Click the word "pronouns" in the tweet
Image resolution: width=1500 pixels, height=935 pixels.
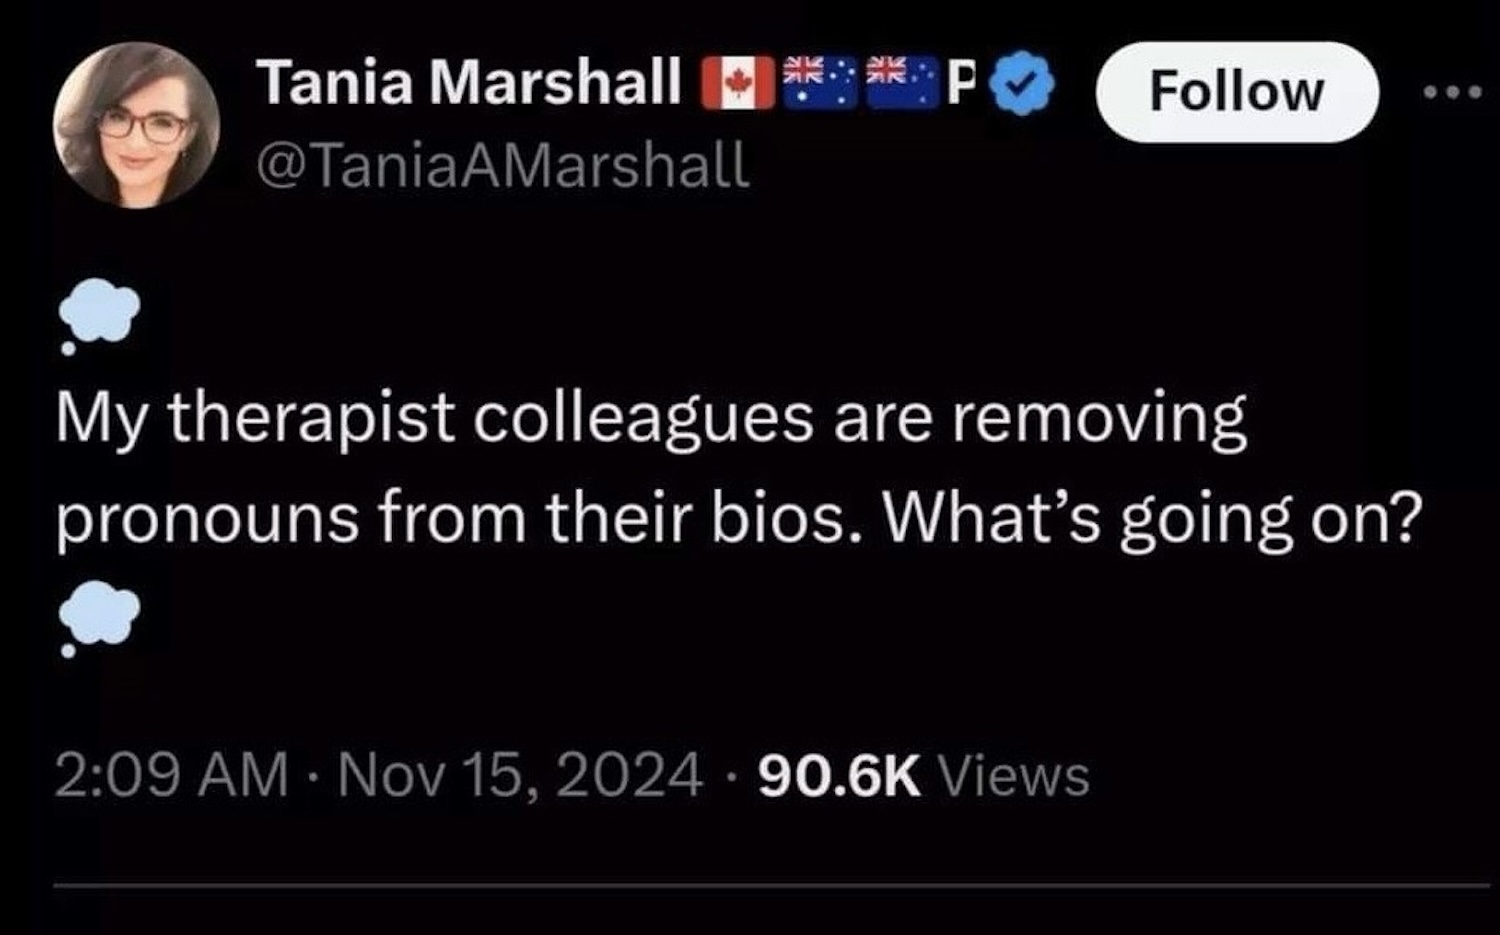[x=207, y=518]
